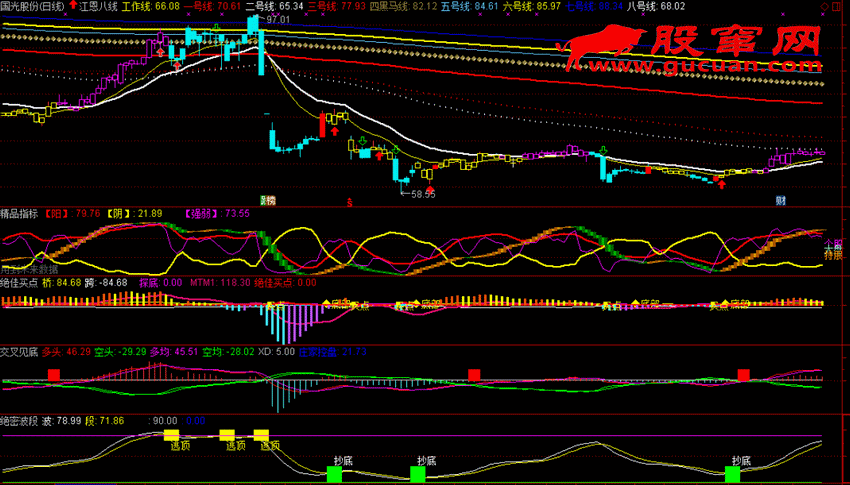
Task: Click the 江恩八线 indicator name
Action: [98, 7]
